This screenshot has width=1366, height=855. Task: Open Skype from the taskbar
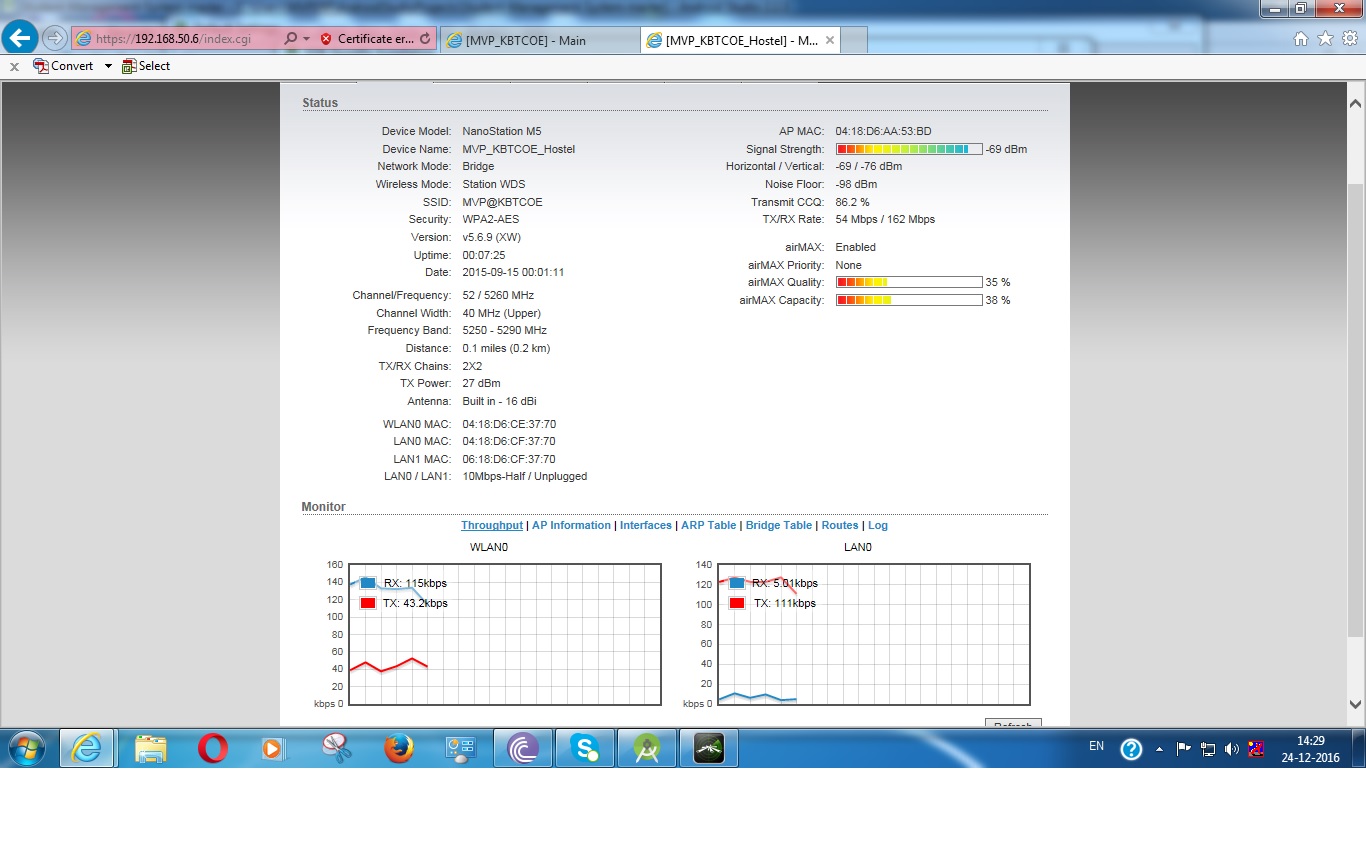[585, 748]
